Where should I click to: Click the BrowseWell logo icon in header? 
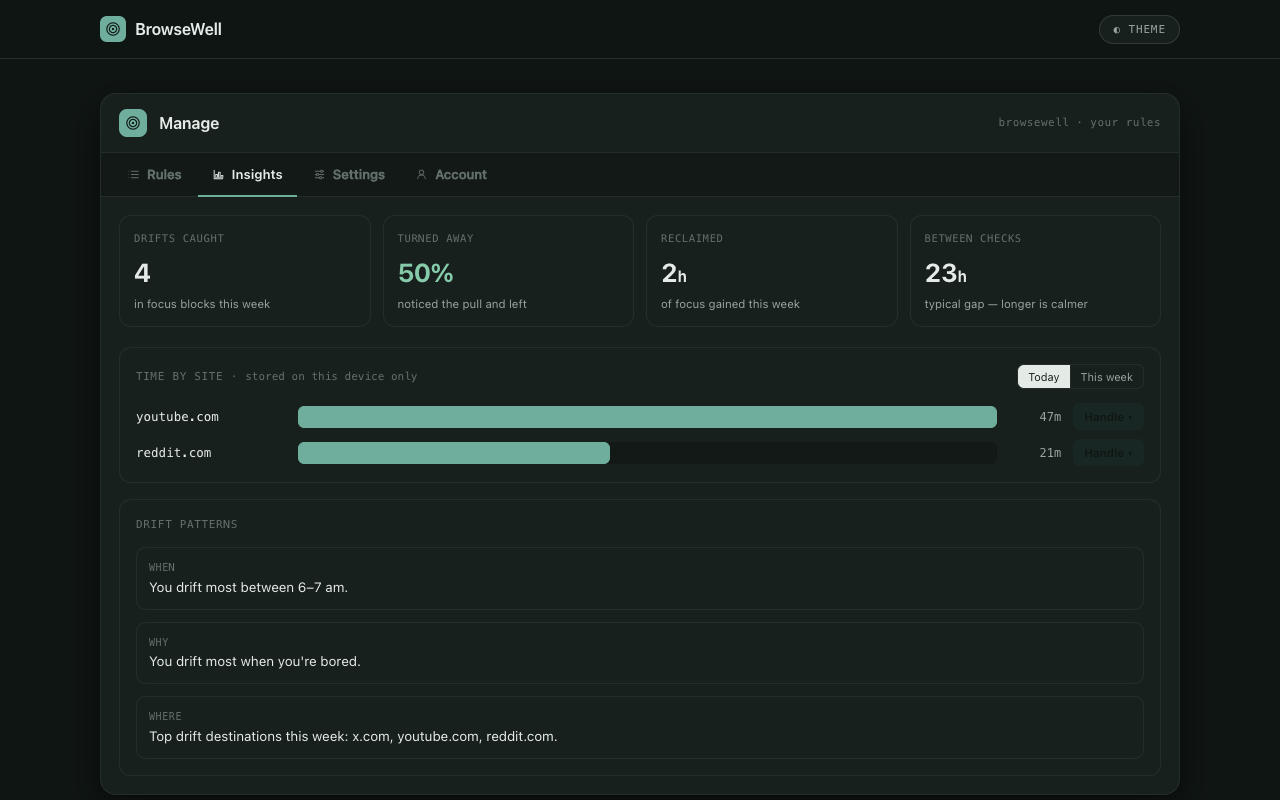pyautogui.click(x=113, y=29)
